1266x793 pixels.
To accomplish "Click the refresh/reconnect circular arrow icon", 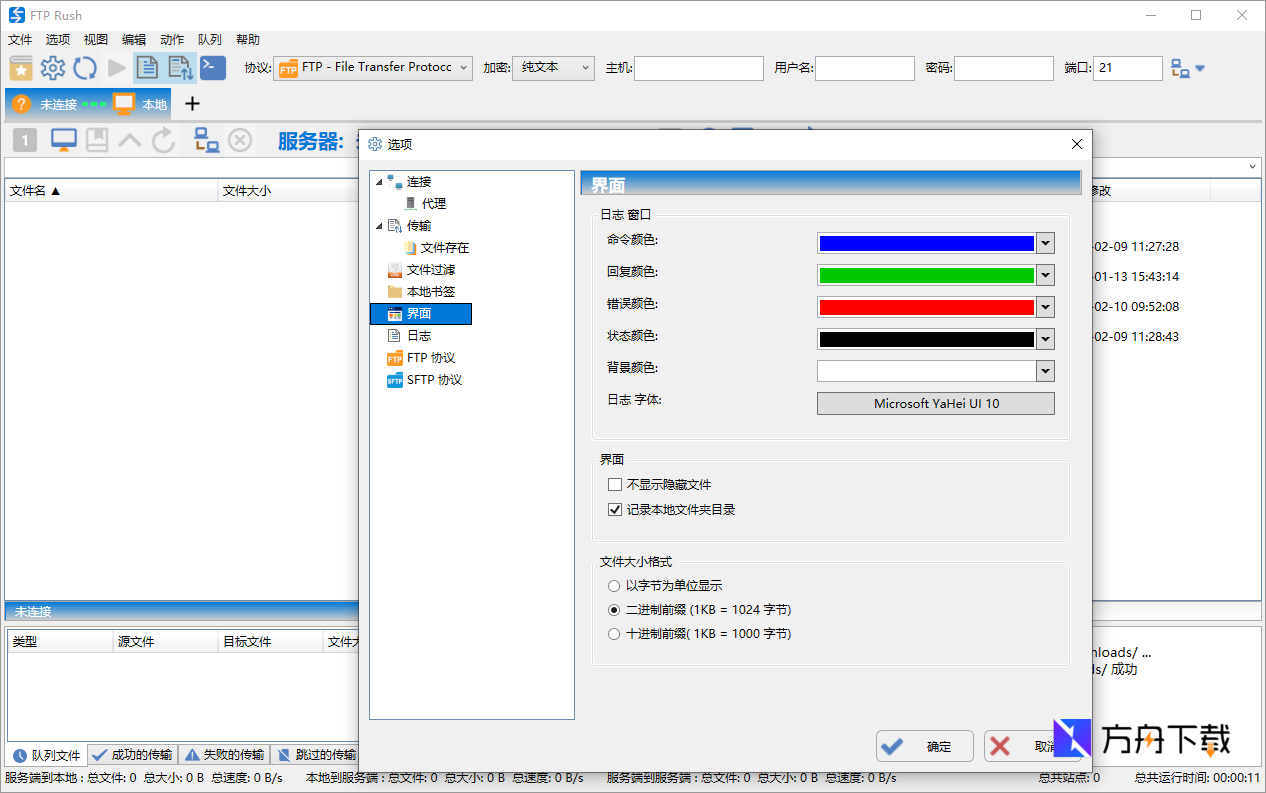I will click(85, 68).
